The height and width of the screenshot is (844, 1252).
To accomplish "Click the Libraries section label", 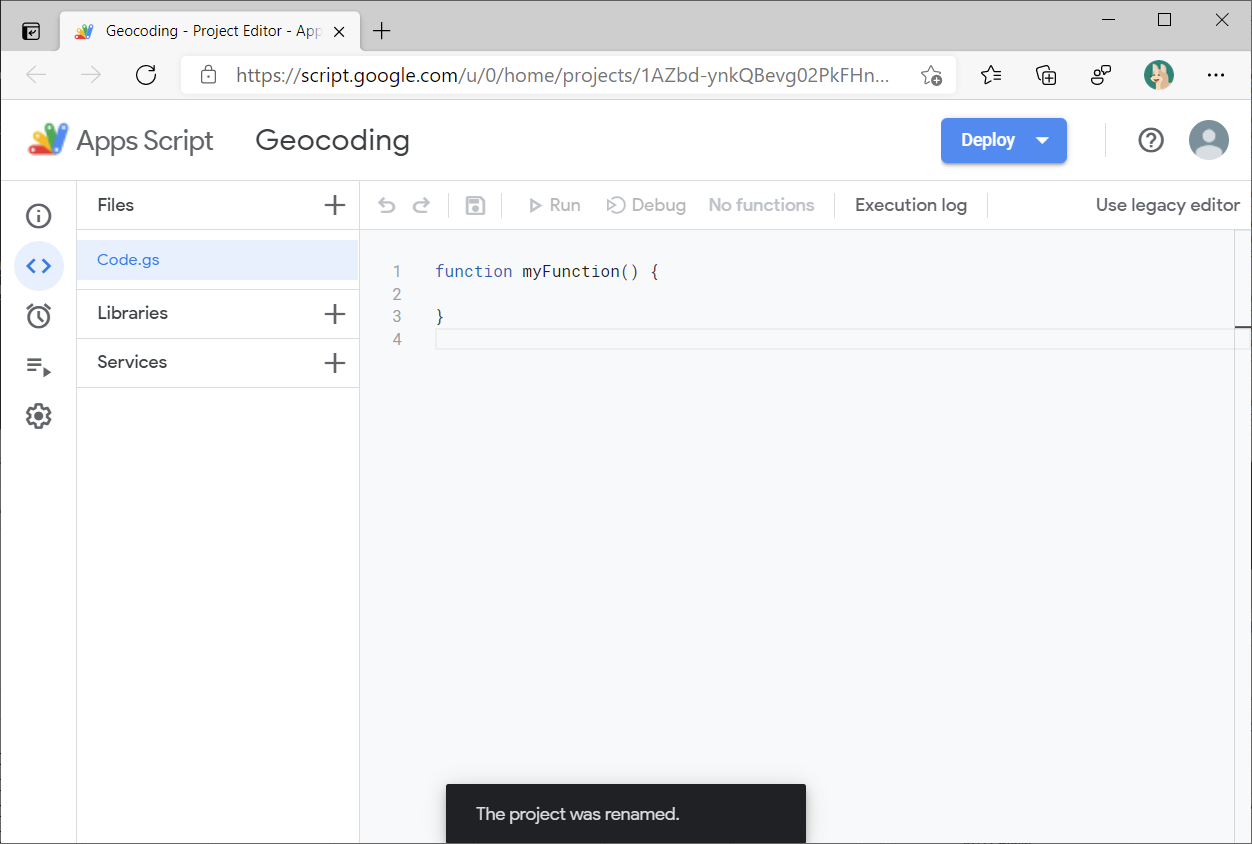I will pos(132,313).
